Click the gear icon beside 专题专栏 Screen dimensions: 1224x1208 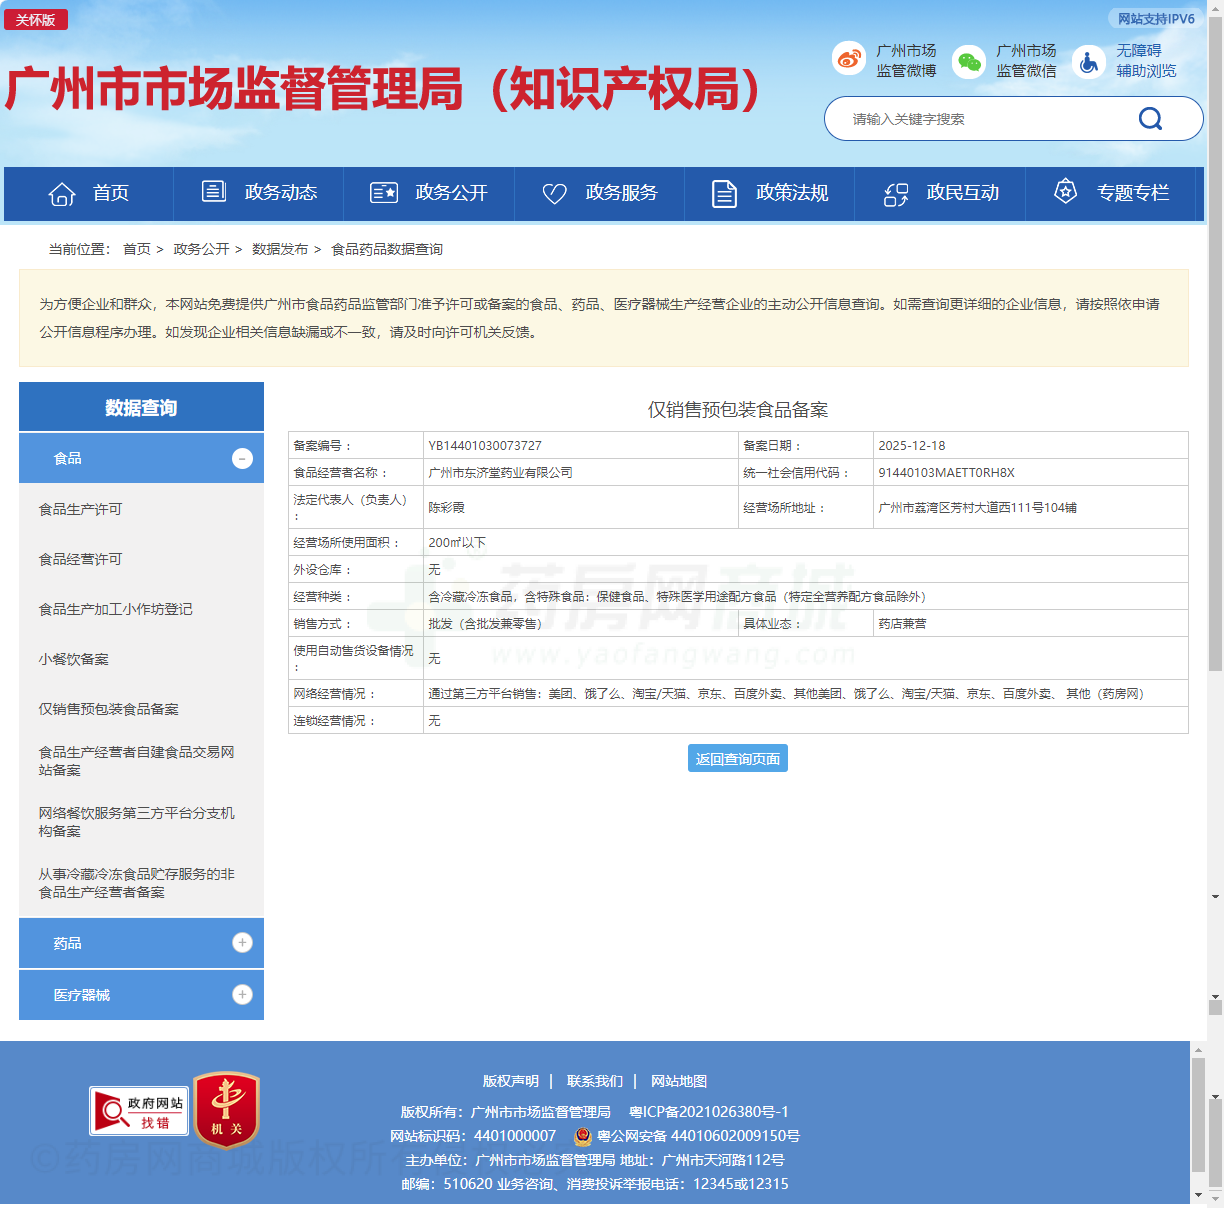point(1065,191)
